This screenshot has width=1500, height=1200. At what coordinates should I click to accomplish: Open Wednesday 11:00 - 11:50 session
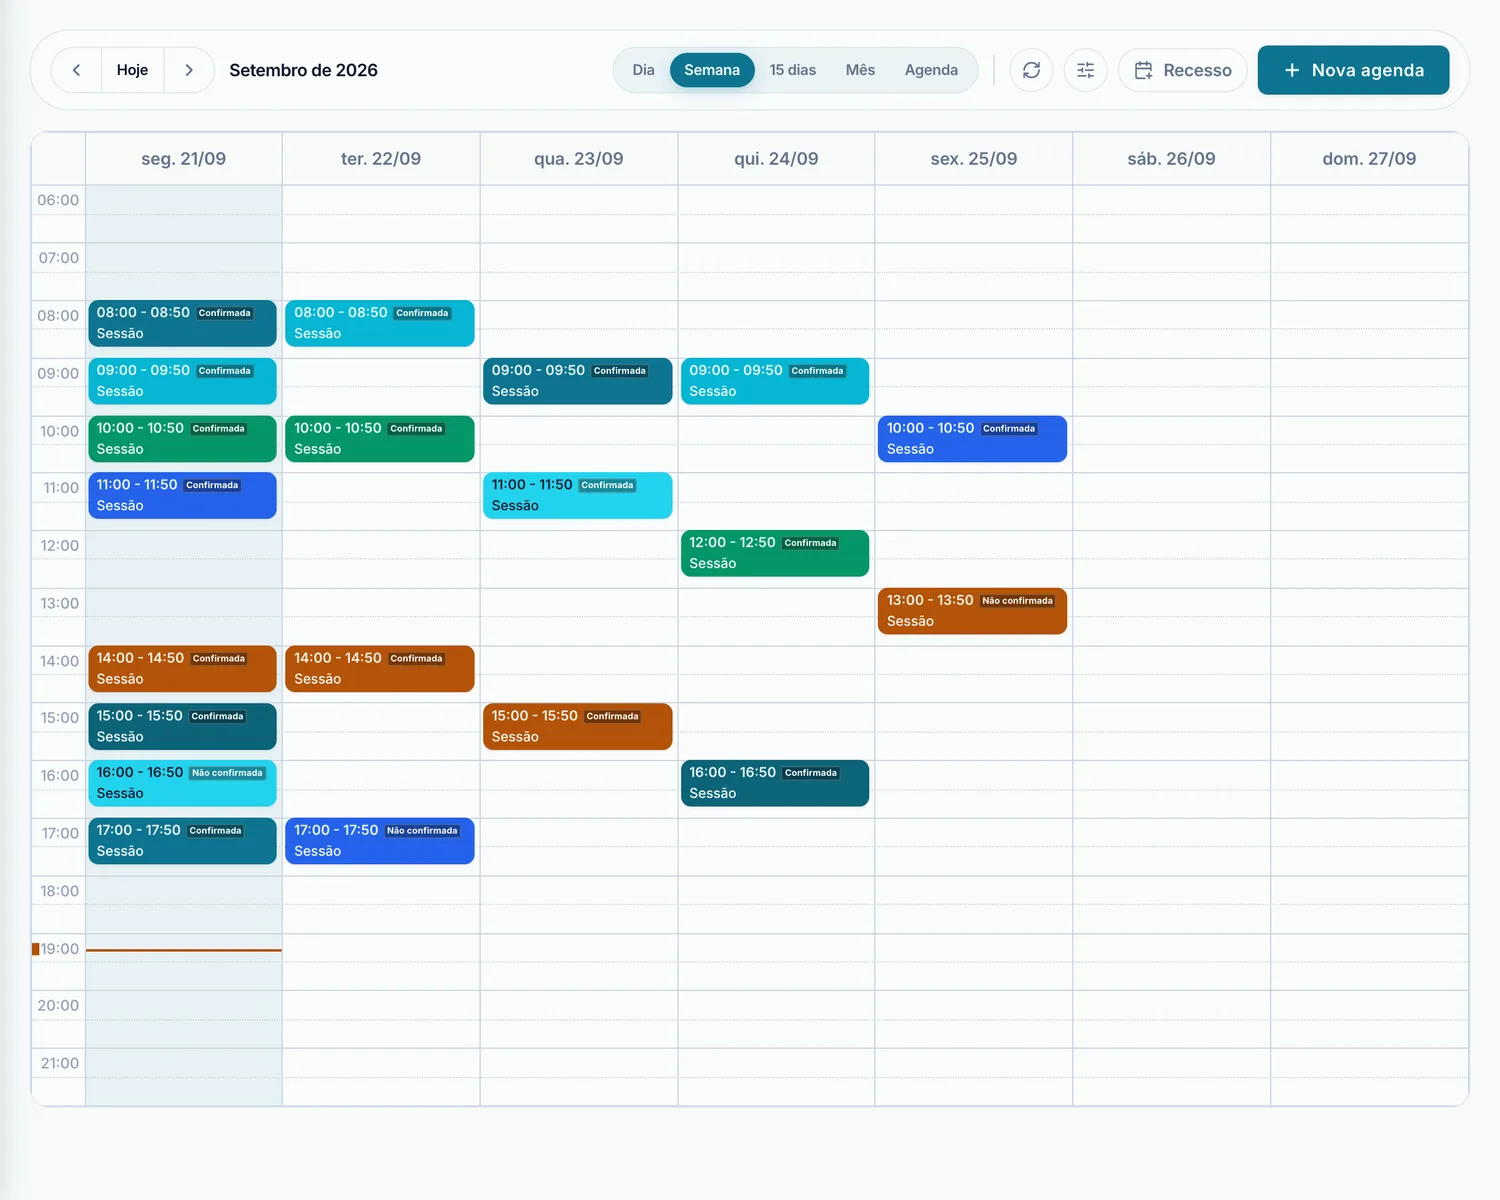pos(578,495)
